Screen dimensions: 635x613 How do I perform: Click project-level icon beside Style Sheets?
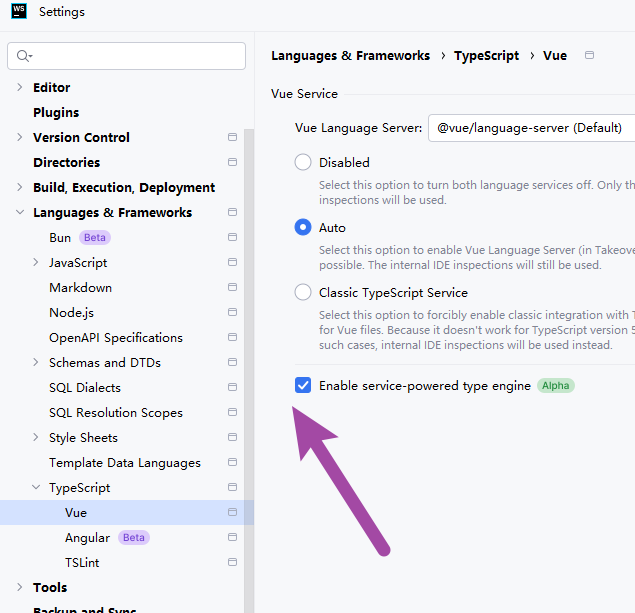(232, 437)
